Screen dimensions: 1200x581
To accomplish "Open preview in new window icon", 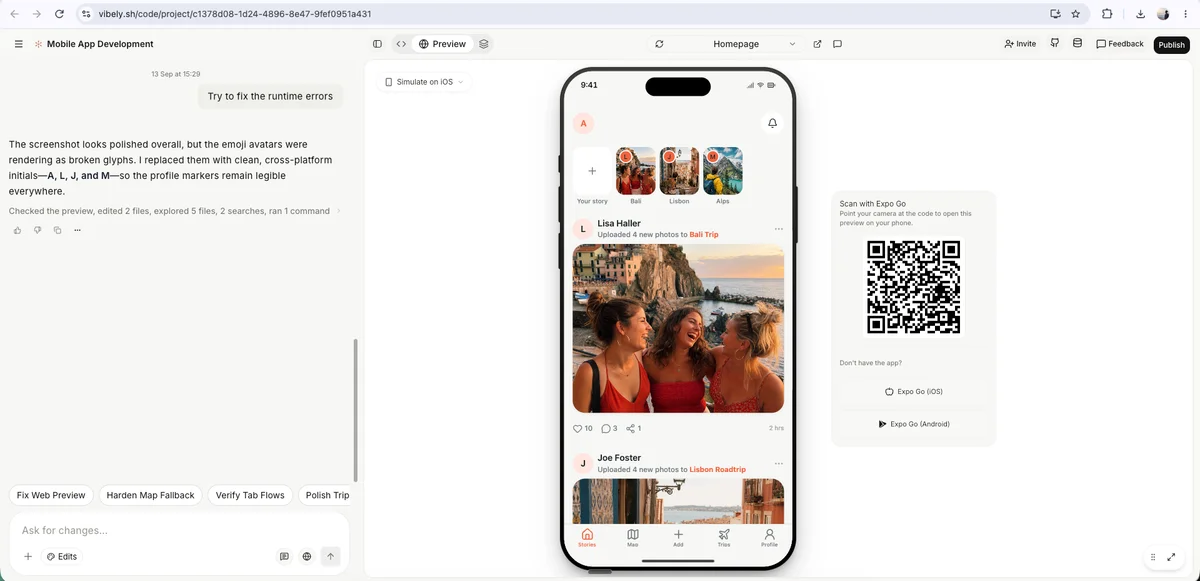I will tap(817, 44).
